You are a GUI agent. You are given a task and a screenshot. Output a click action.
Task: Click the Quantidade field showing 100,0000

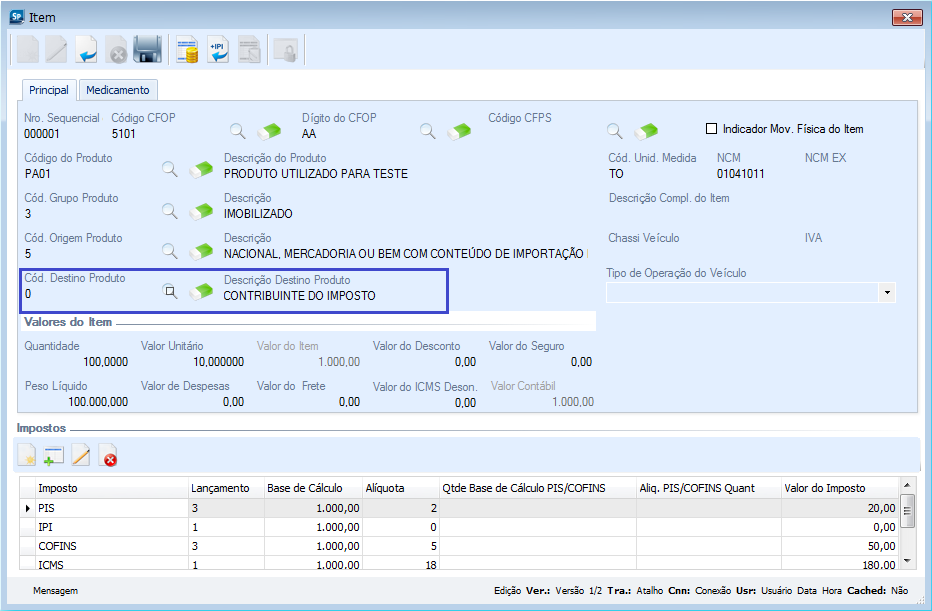coord(77,362)
